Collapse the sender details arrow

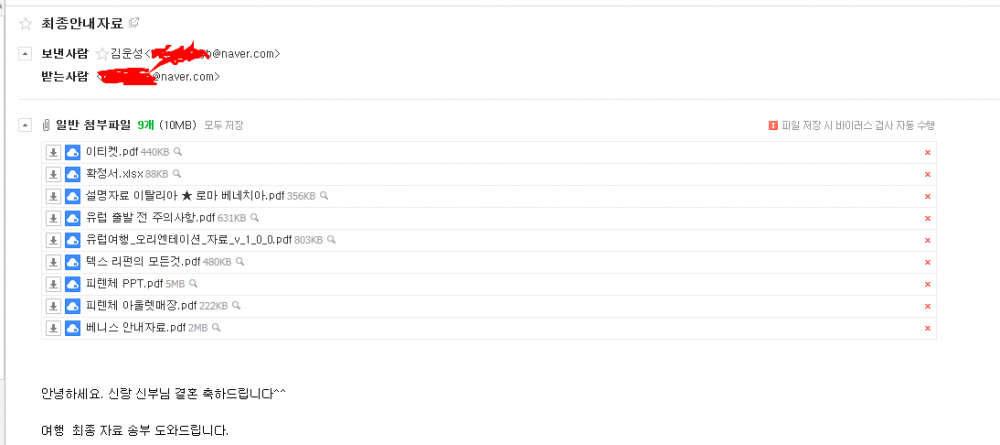point(24,54)
